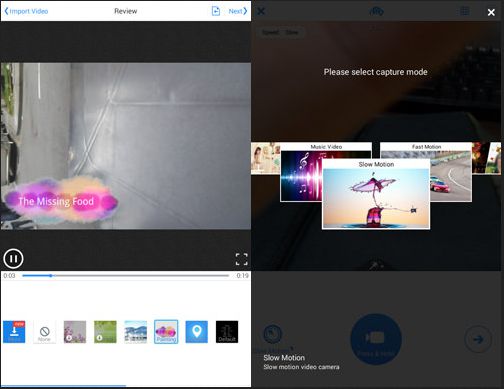This screenshot has height=389, width=504.
Task: Tap the dimmed Speed indicator label
Action: coord(280,32)
